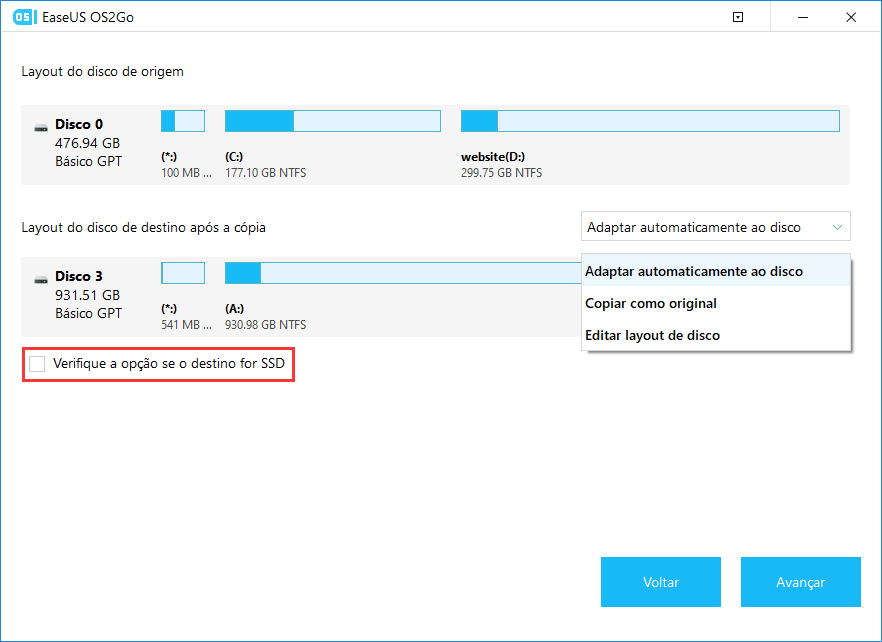
Task: Click Layout do disco de origem heading
Action: 102,71
